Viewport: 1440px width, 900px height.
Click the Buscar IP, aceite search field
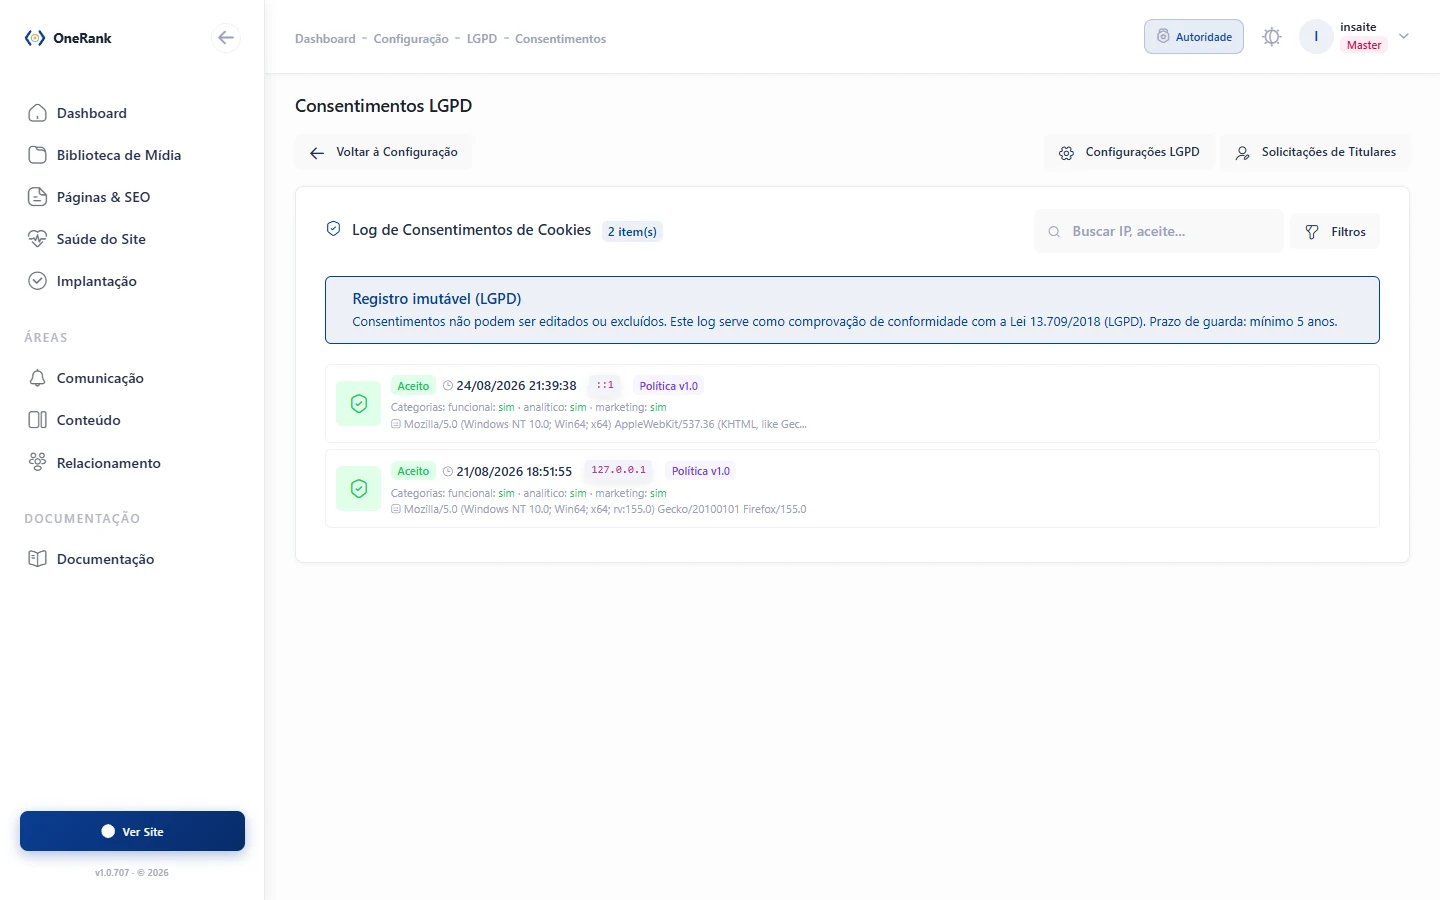click(x=1159, y=231)
